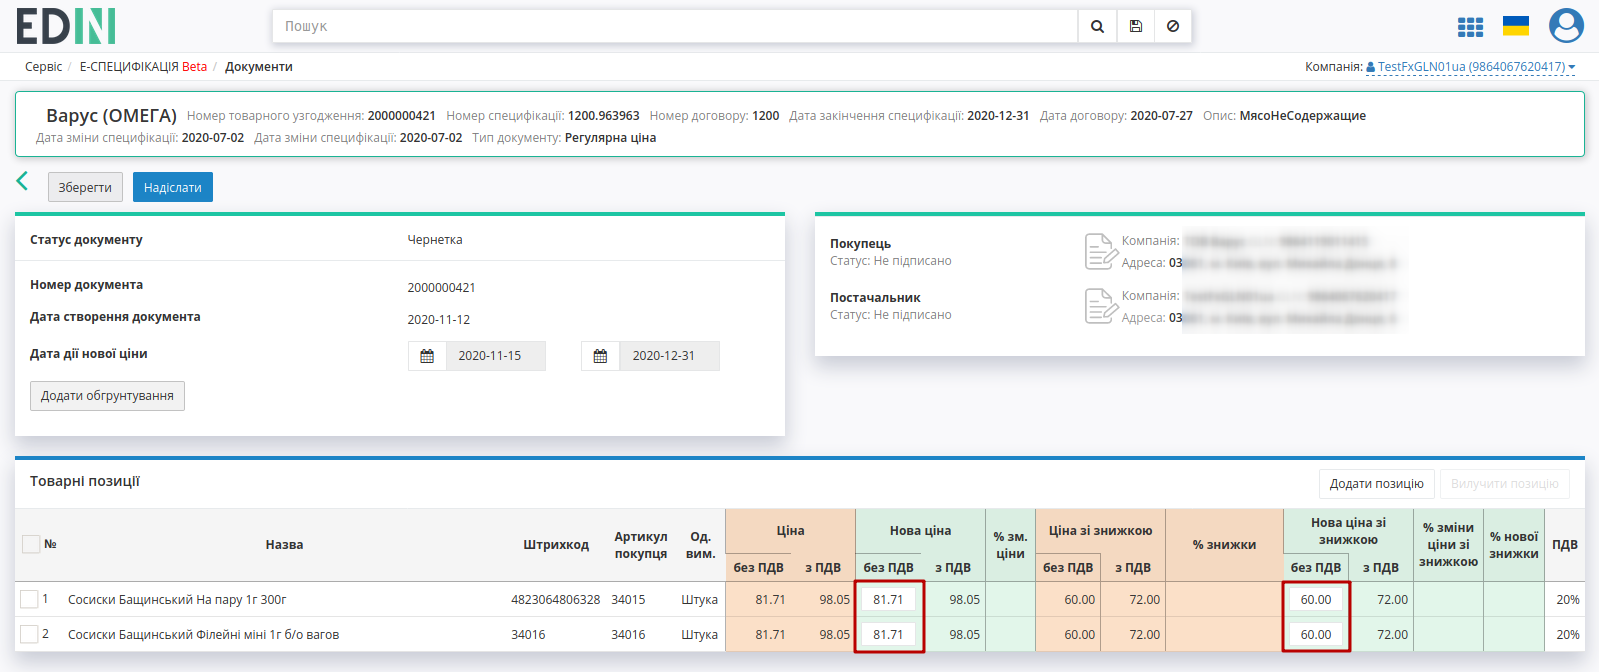
Task: Clear search with the ban icon
Action: [x=1173, y=27]
